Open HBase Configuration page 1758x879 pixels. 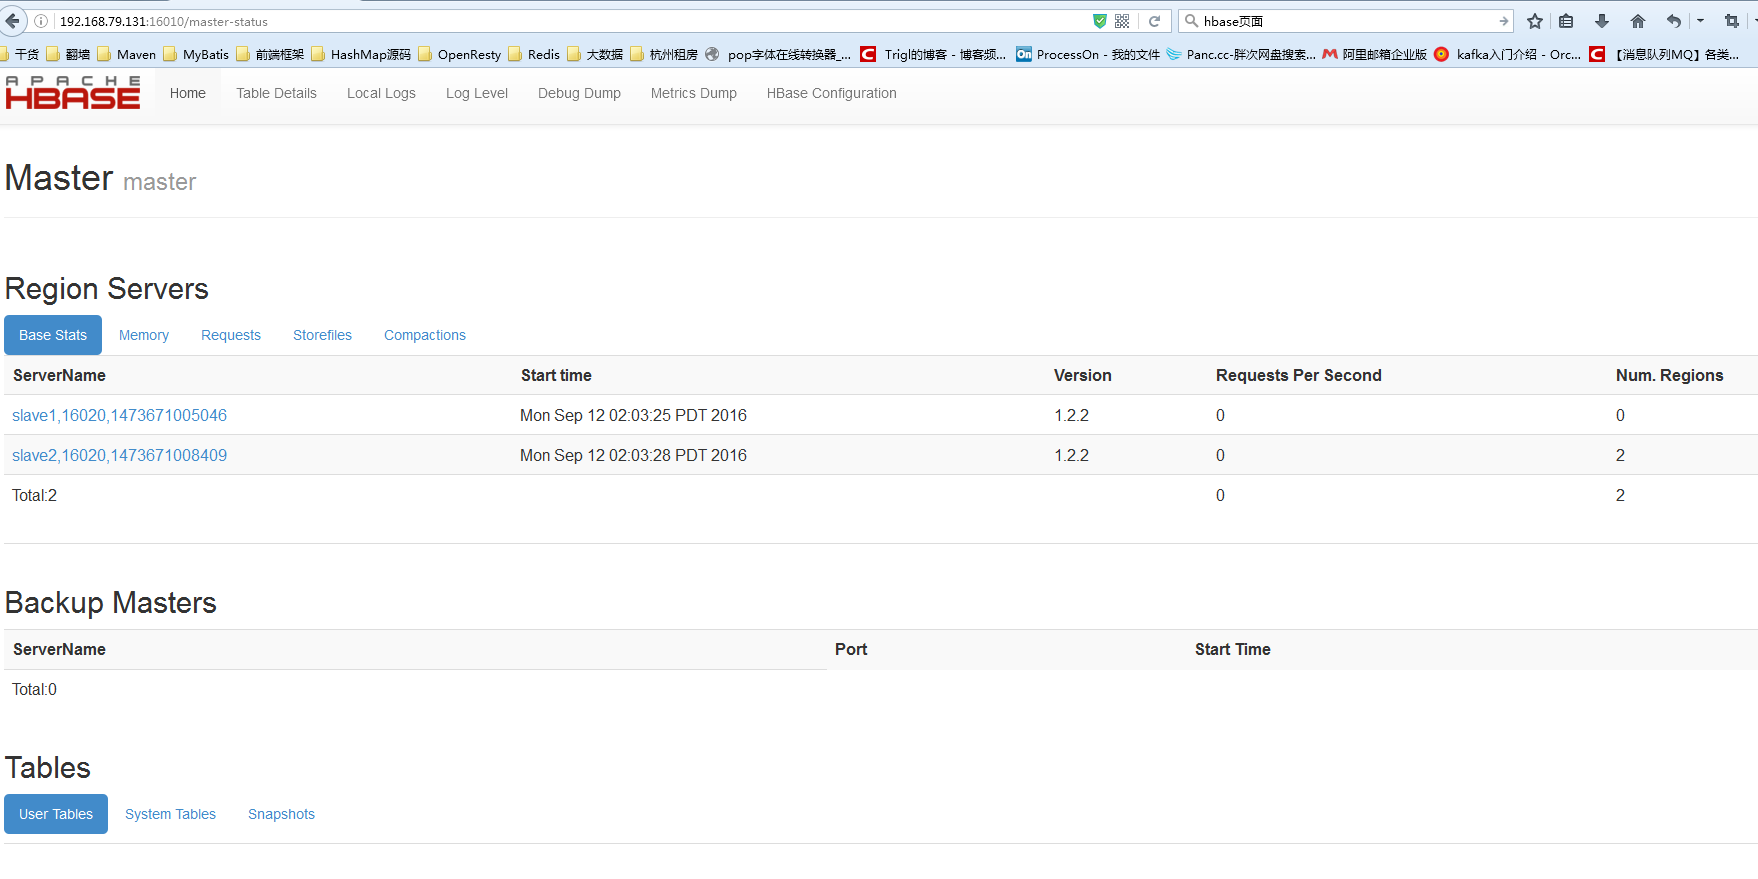coord(832,93)
